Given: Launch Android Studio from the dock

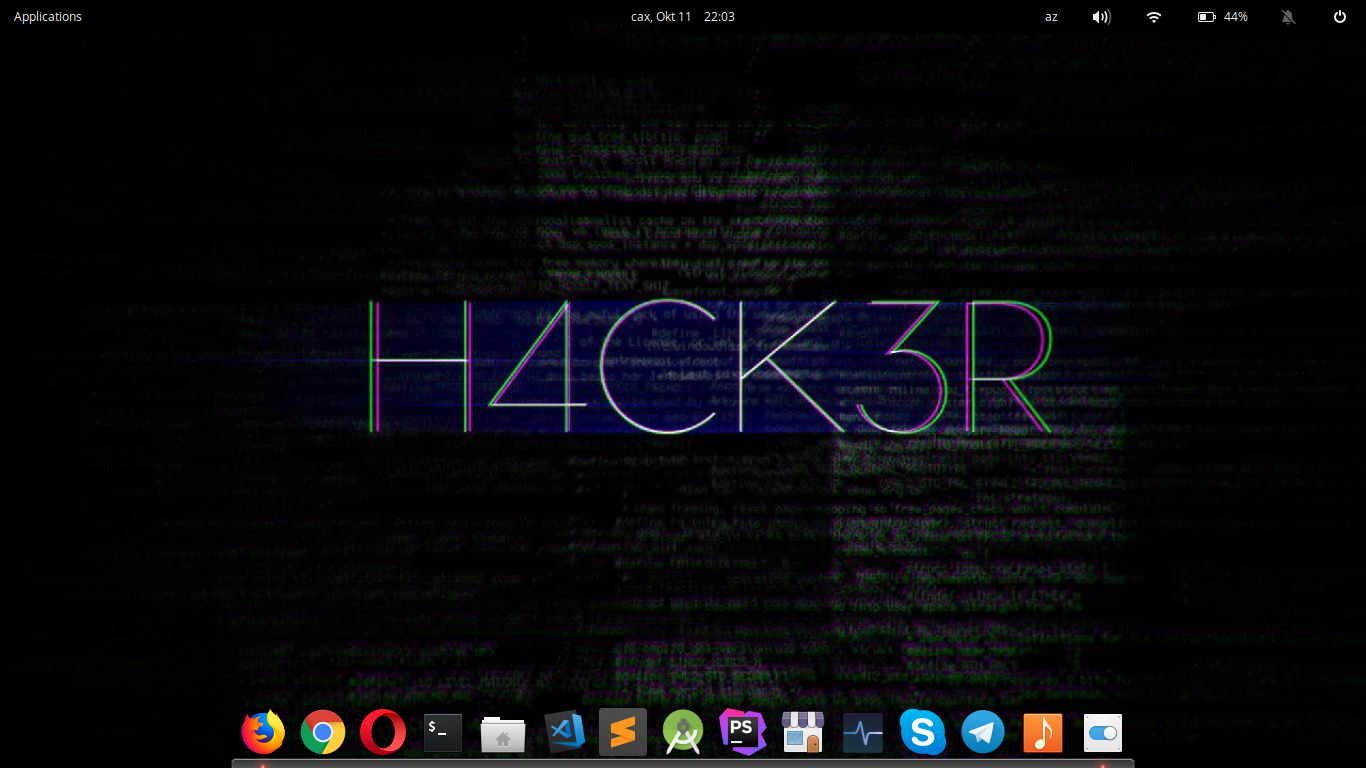Looking at the screenshot, I should click(x=683, y=733).
